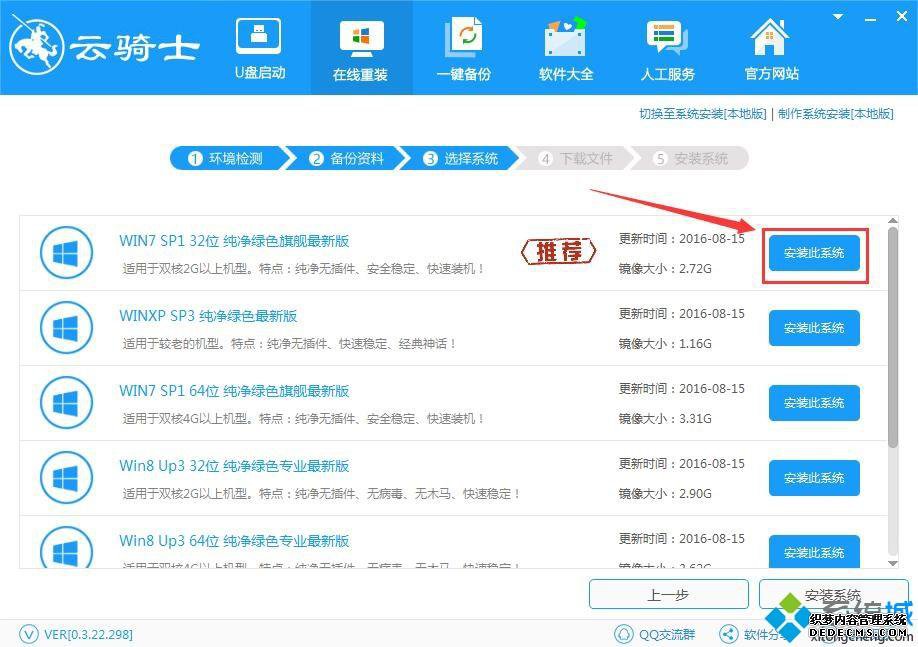918x647 pixels.
Task: Click 镜像大小：2.90G text
Action: (x=665, y=494)
